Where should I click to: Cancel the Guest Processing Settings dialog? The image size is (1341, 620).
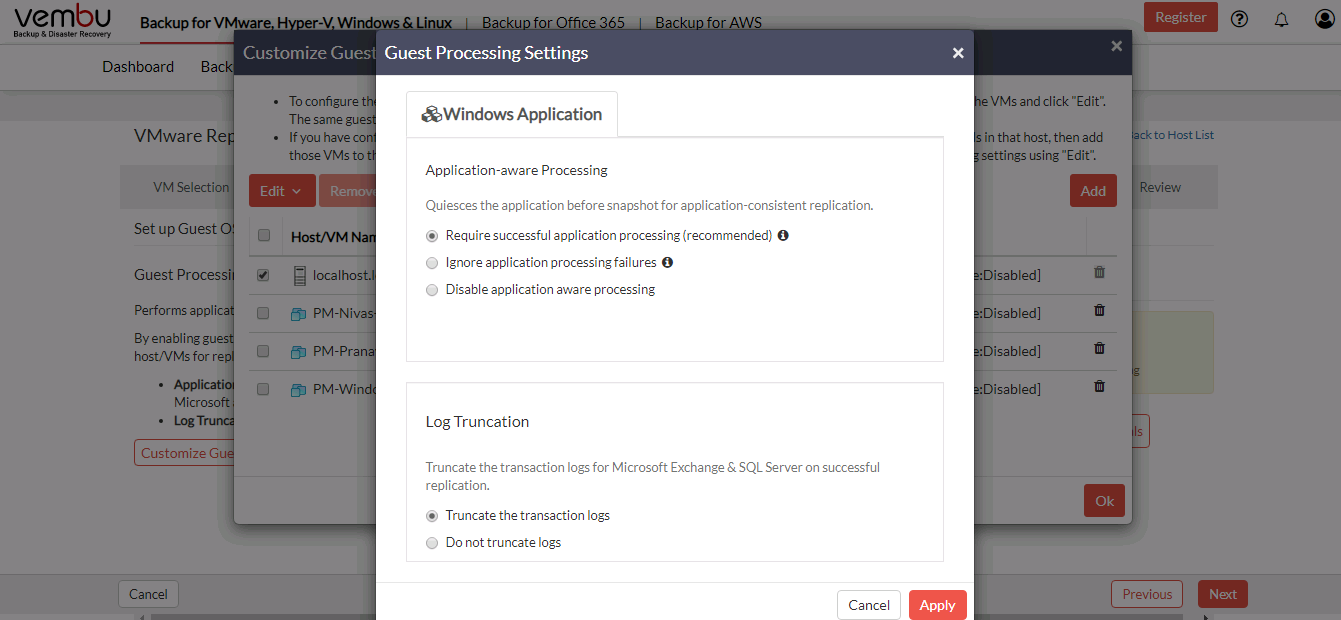(869, 605)
